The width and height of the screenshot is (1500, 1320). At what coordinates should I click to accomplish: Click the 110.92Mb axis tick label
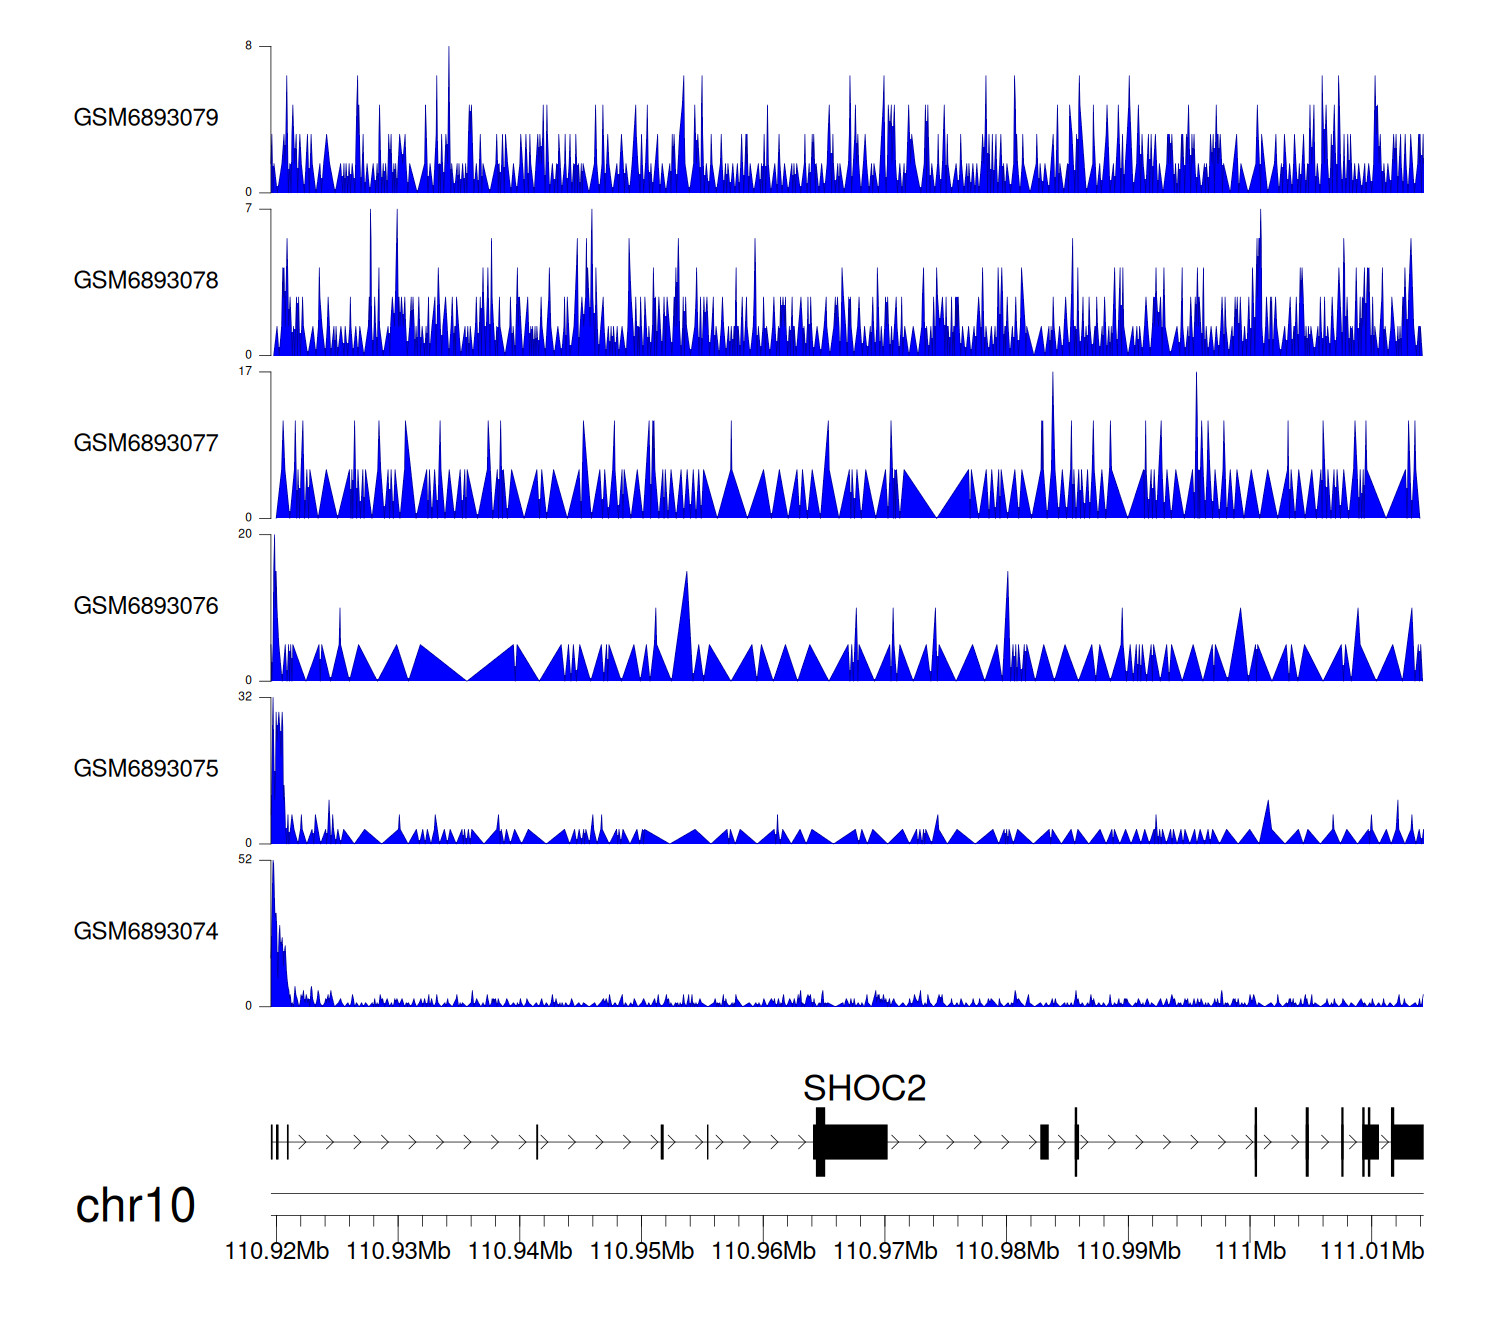277,1251
